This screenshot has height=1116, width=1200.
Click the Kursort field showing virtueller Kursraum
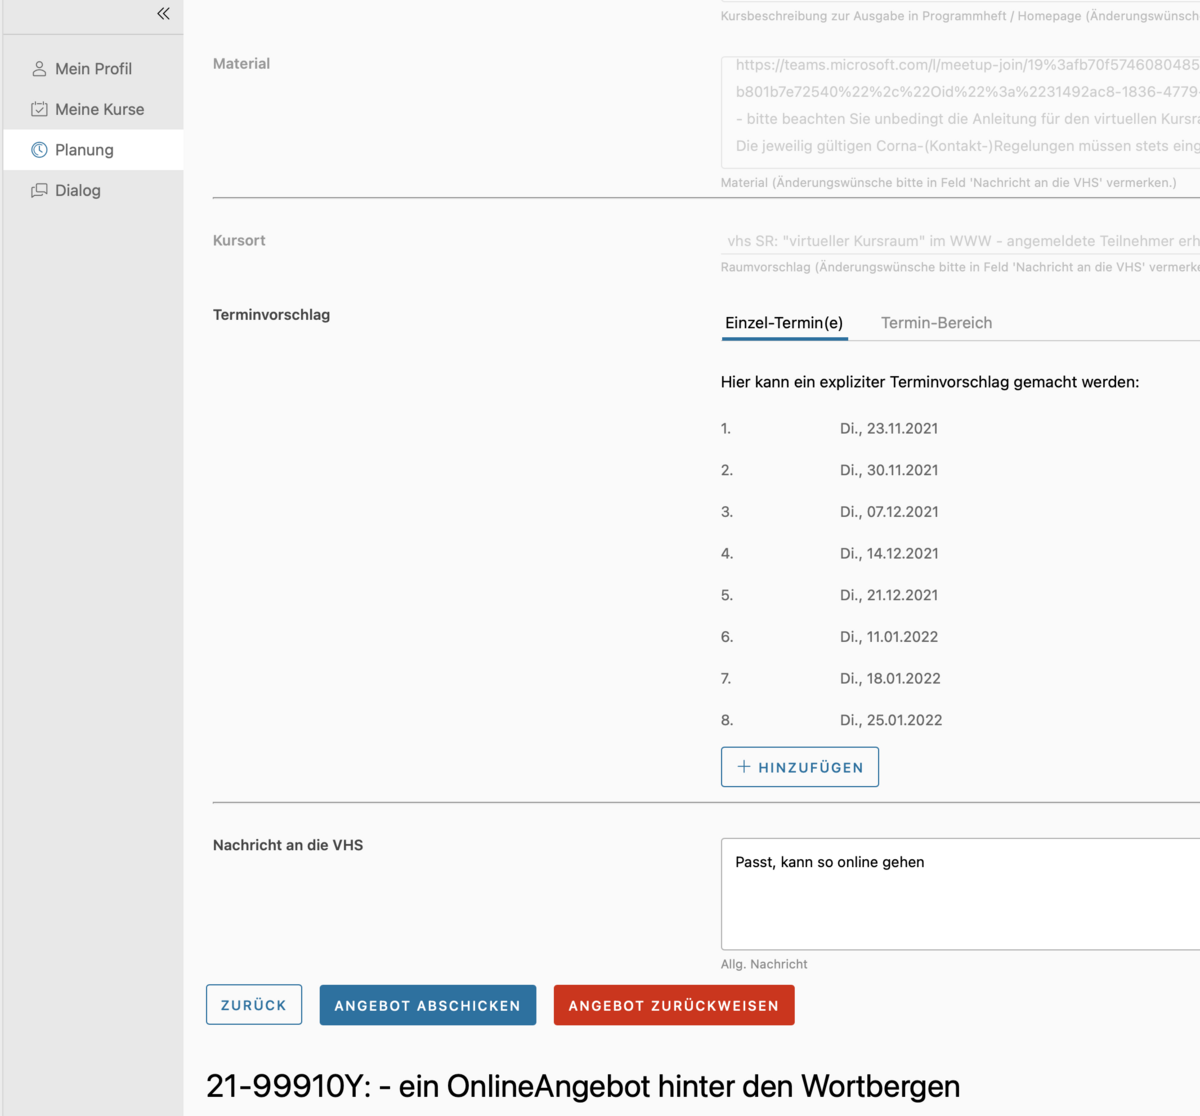tap(960, 241)
